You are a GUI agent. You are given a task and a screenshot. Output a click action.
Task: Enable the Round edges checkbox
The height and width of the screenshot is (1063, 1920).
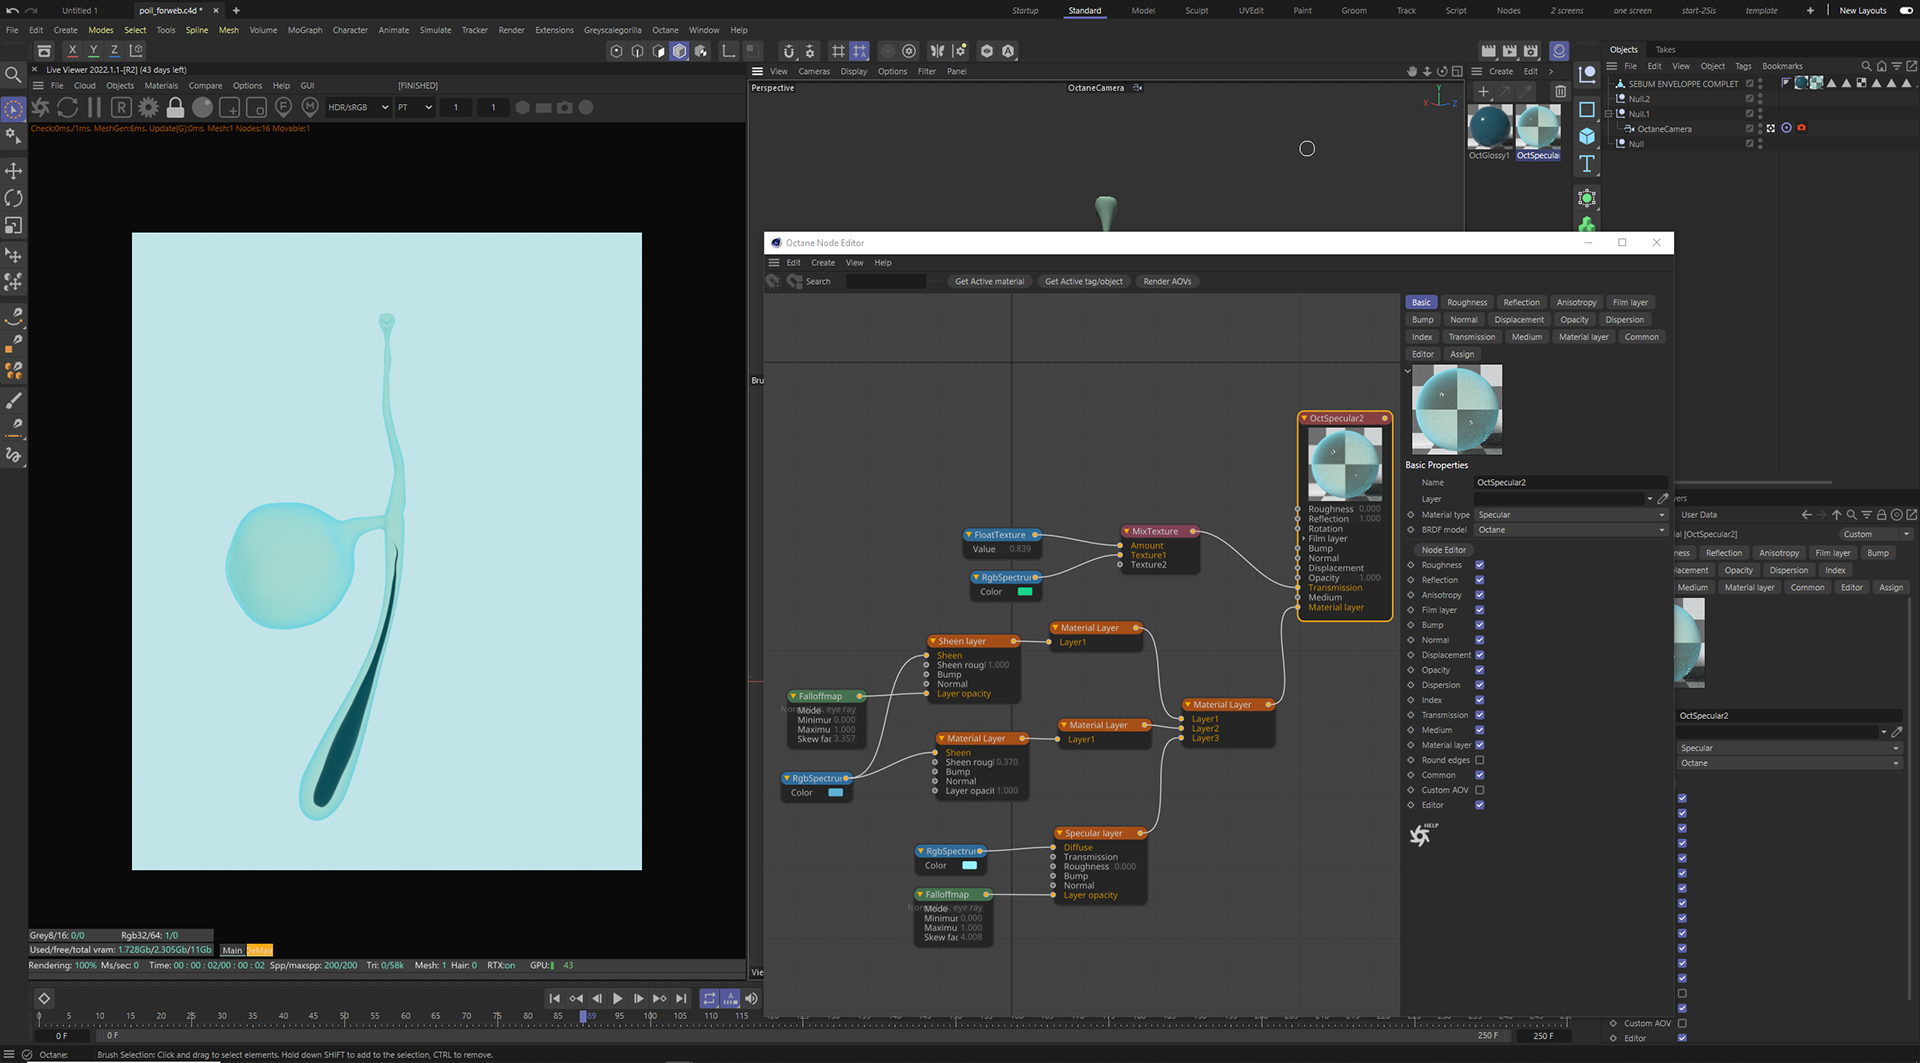[x=1479, y=760]
